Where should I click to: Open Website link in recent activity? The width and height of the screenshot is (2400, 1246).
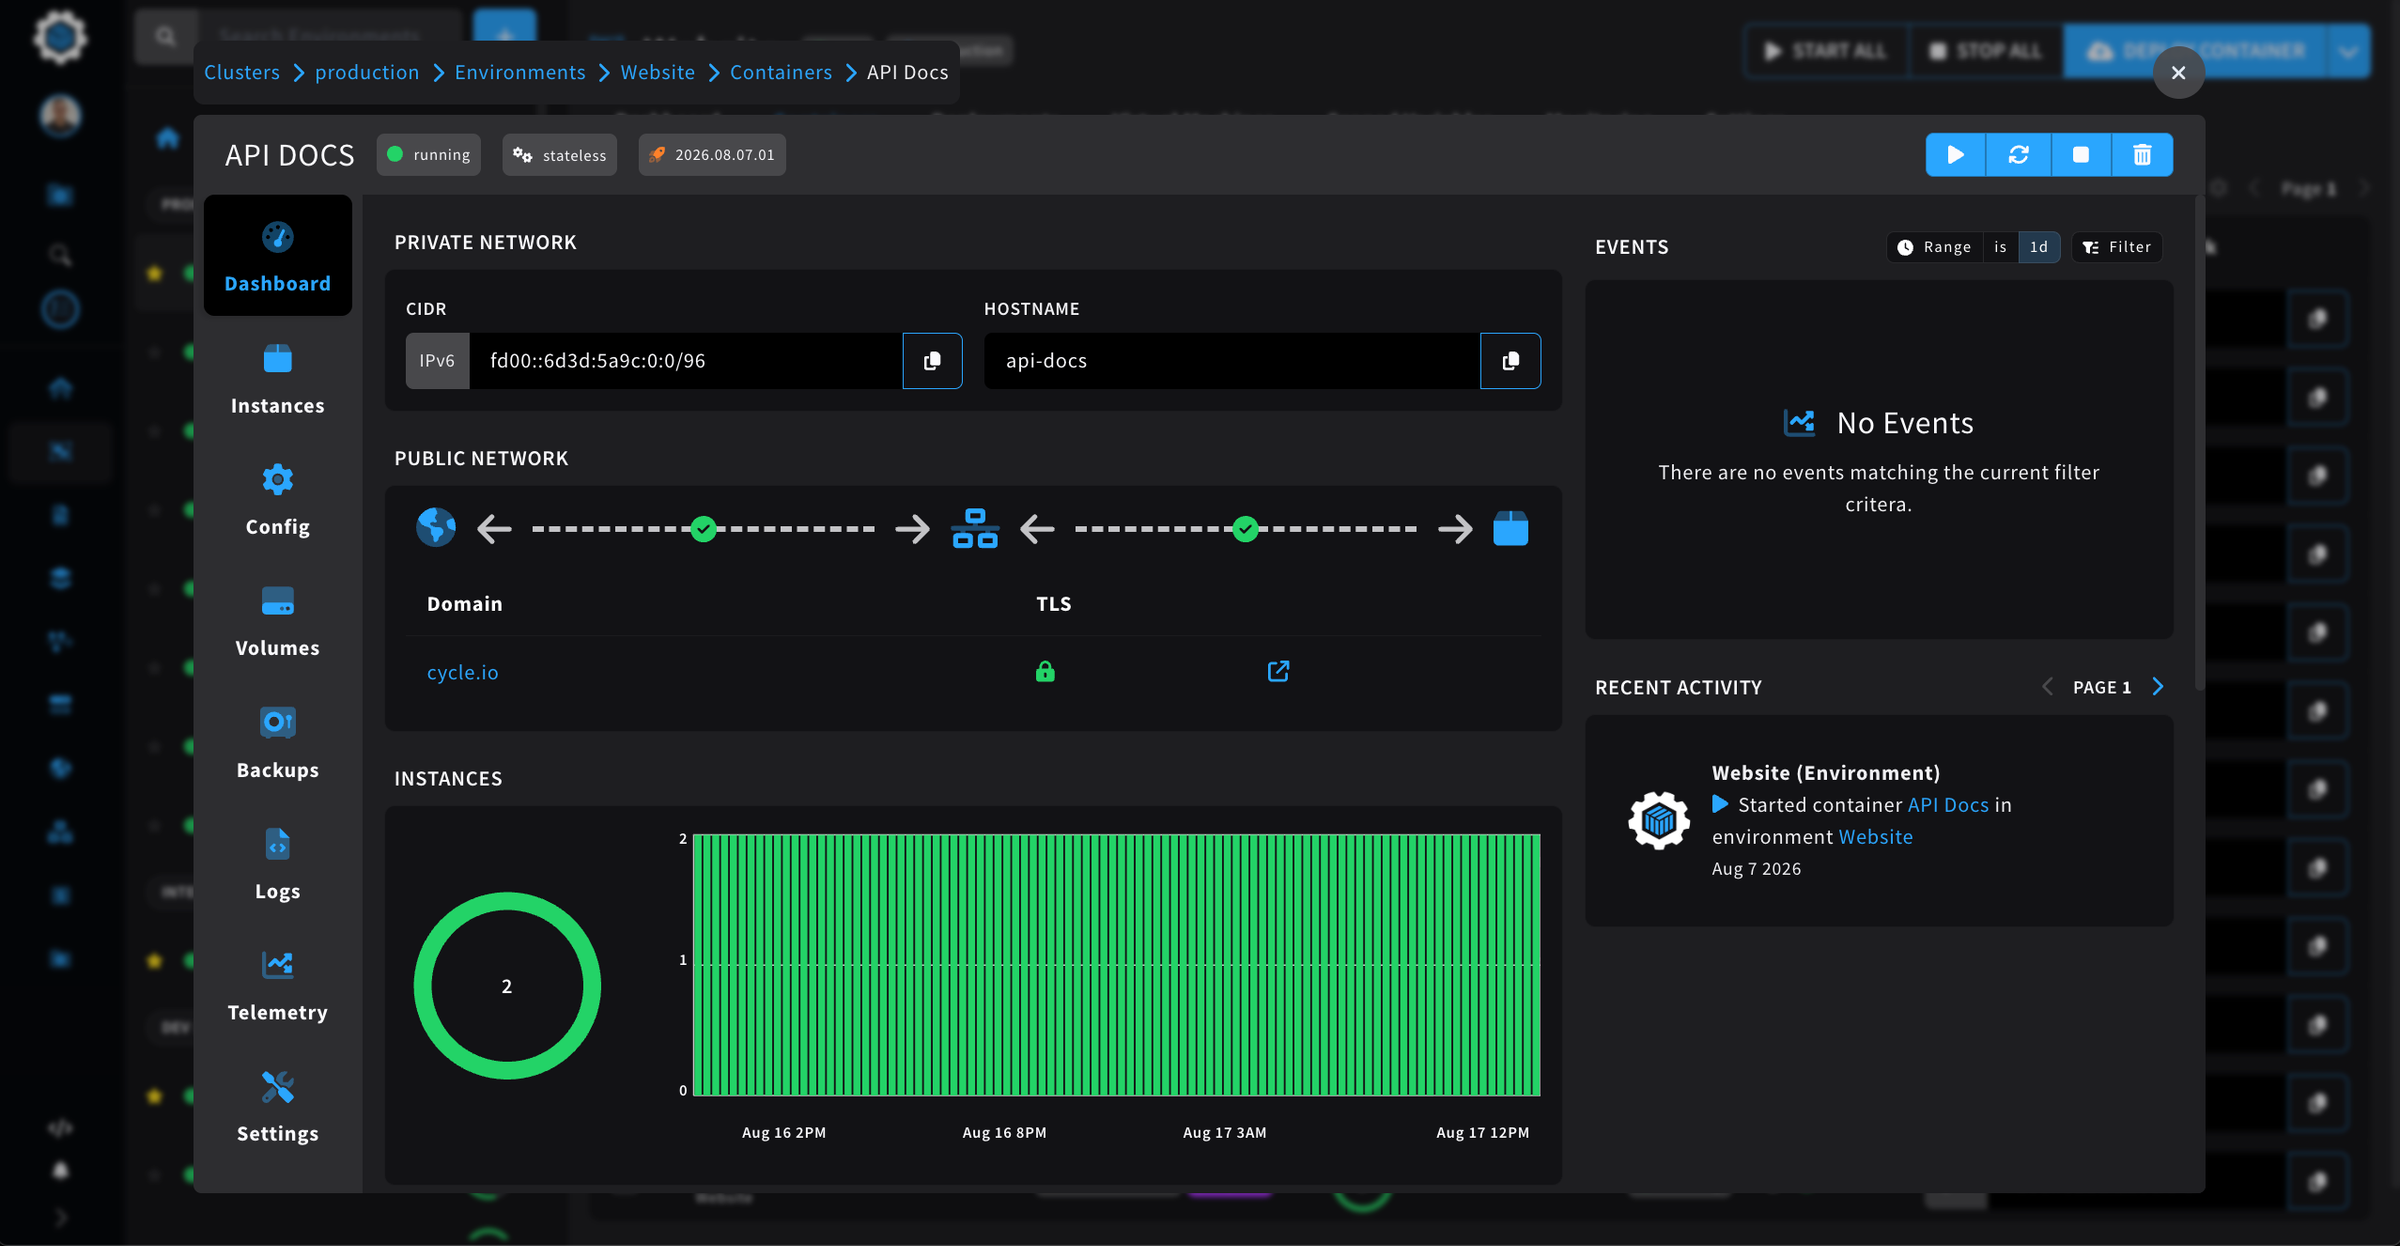click(1876, 837)
